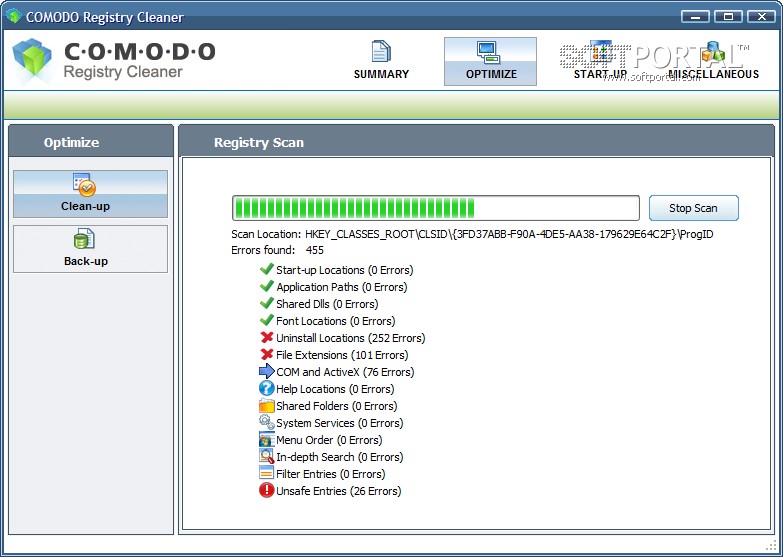Click the Menu Order icon
This screenshot has width=783, height=557.
click(x=267, y=439)
